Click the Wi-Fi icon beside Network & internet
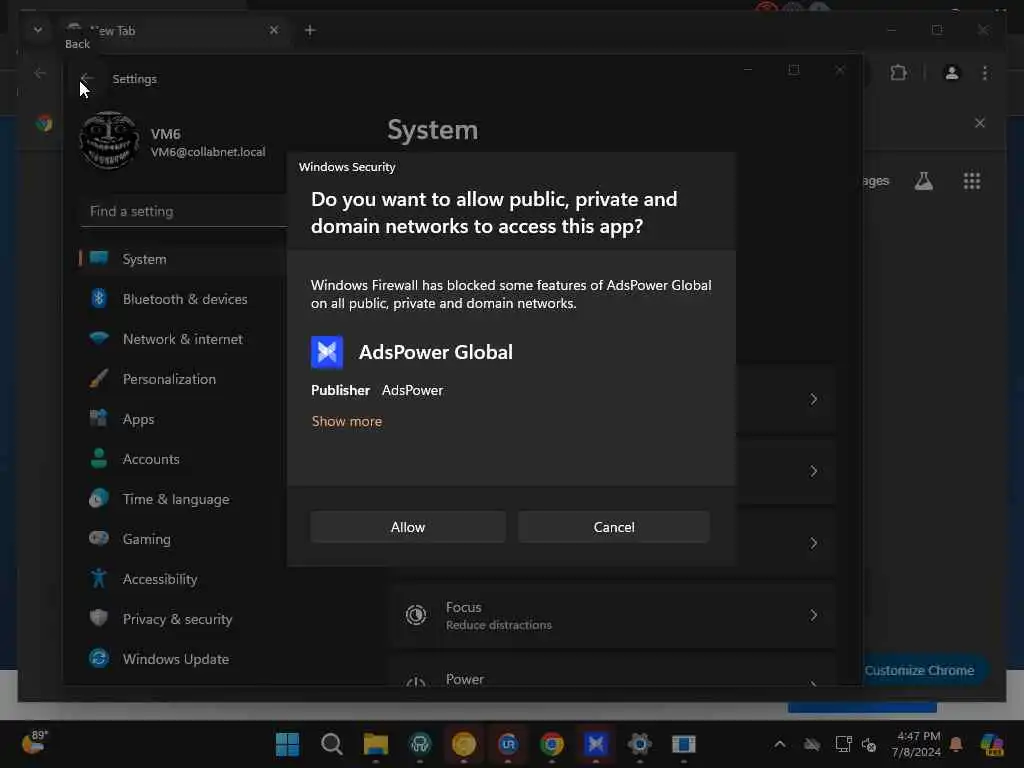The width and height of the screenshot is (1024, 768). pos(99,338)
